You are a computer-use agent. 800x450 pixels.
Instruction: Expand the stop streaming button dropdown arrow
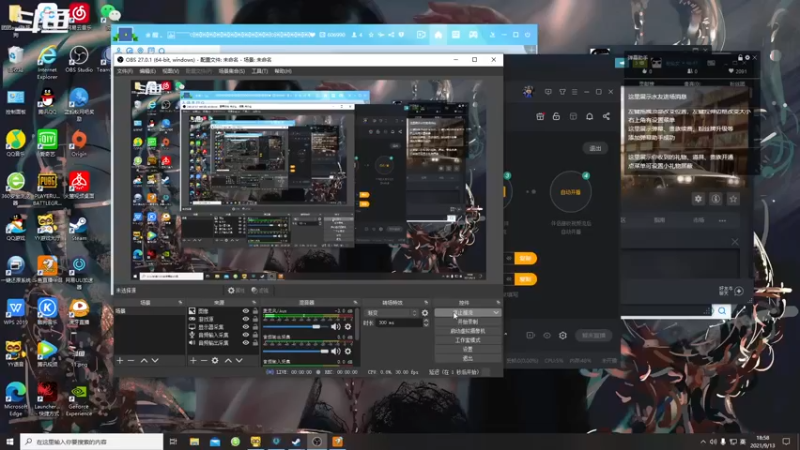click(496, 312)
